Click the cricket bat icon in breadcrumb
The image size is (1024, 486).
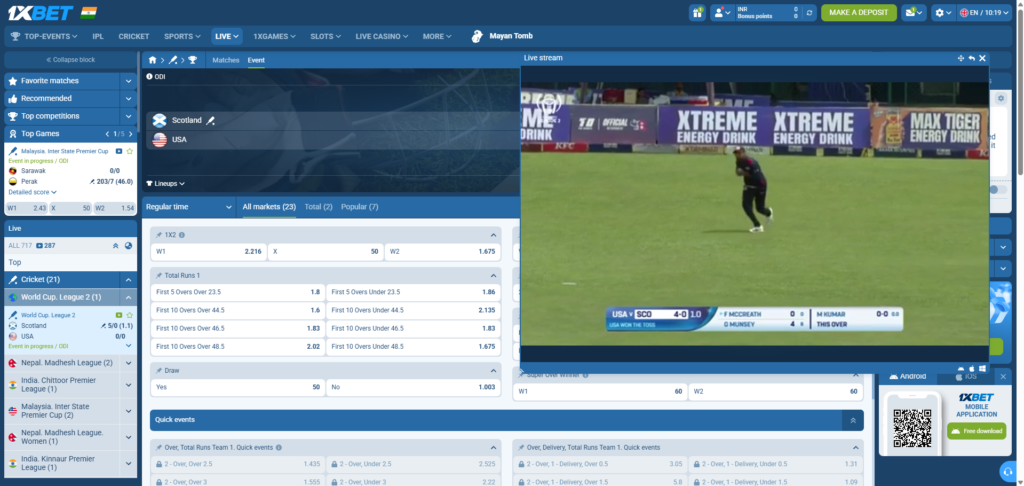click(173, 60)
